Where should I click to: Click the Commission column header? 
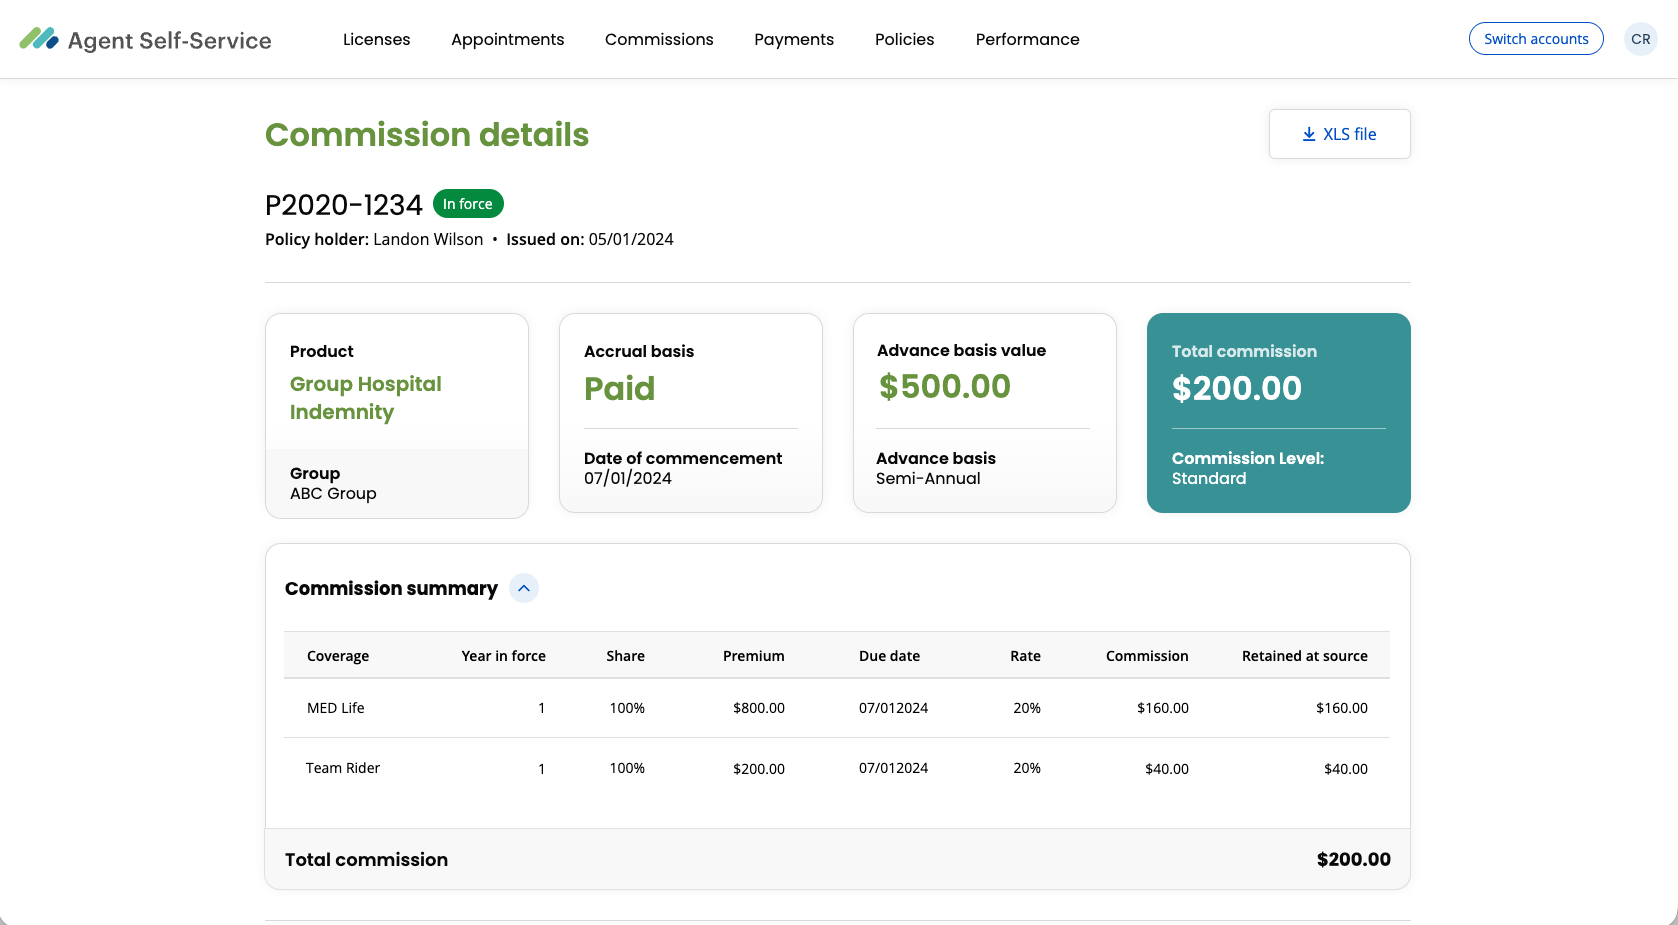(1147, 656)
